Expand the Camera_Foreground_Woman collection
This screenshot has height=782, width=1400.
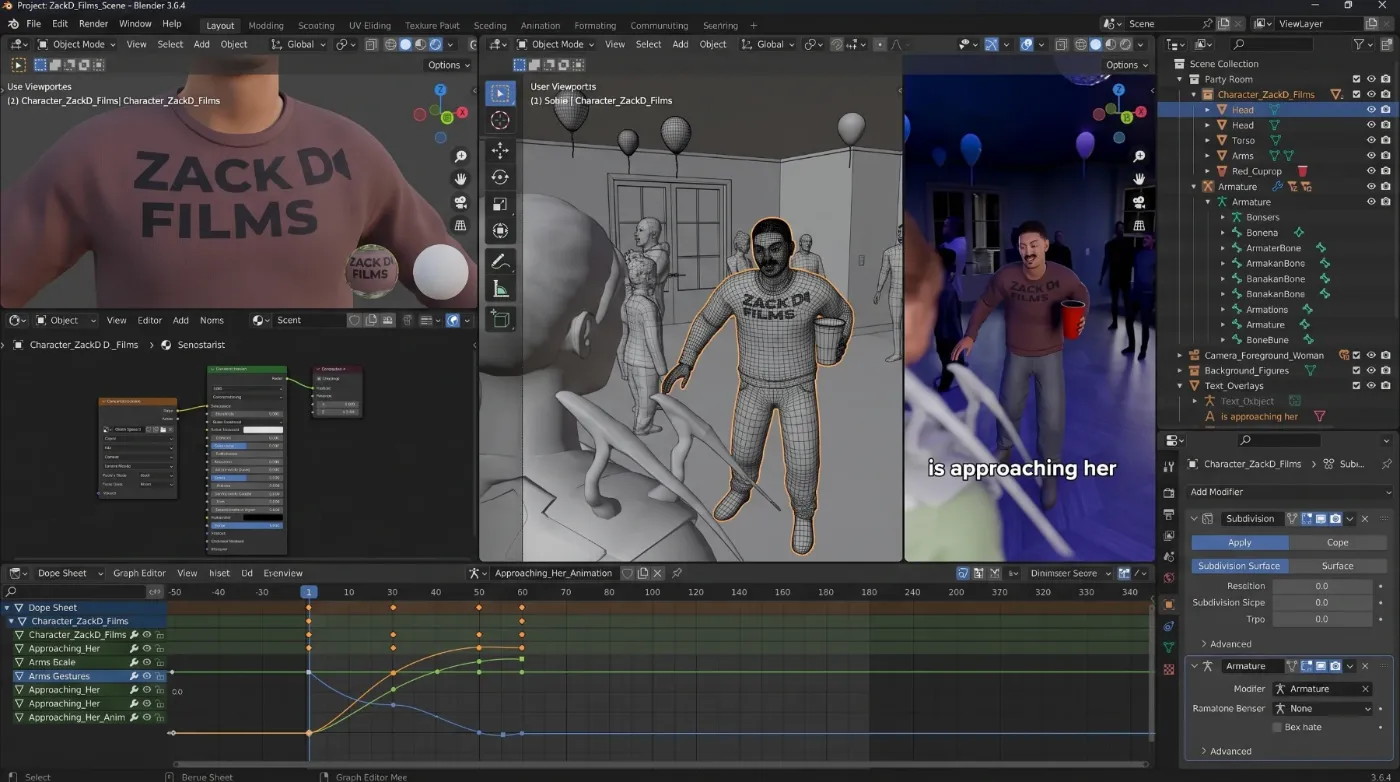[1180, 355]
